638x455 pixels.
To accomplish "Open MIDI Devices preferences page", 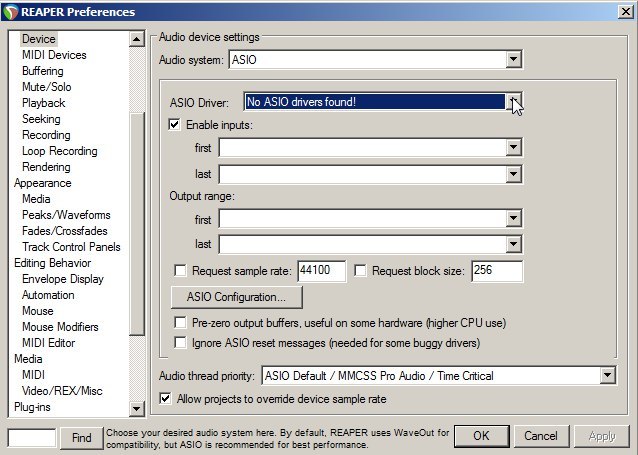I will point(54,55).
